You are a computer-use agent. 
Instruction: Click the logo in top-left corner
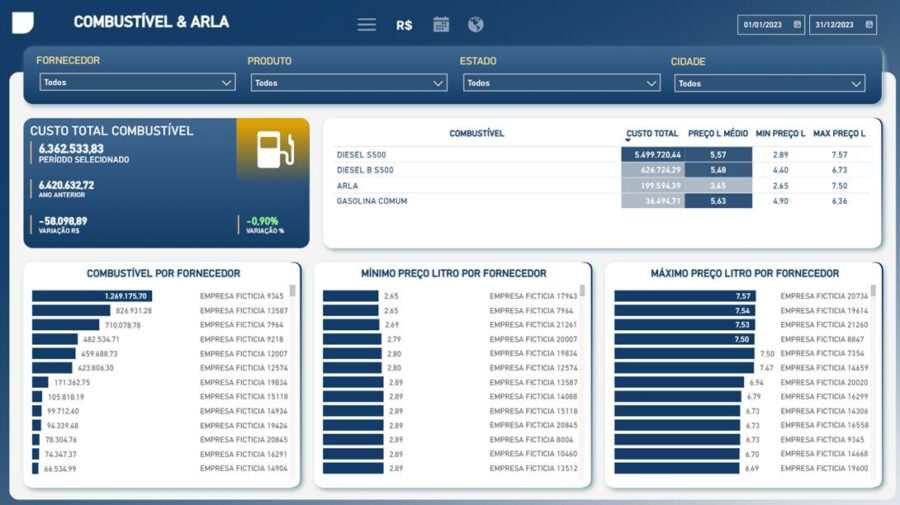23,23
